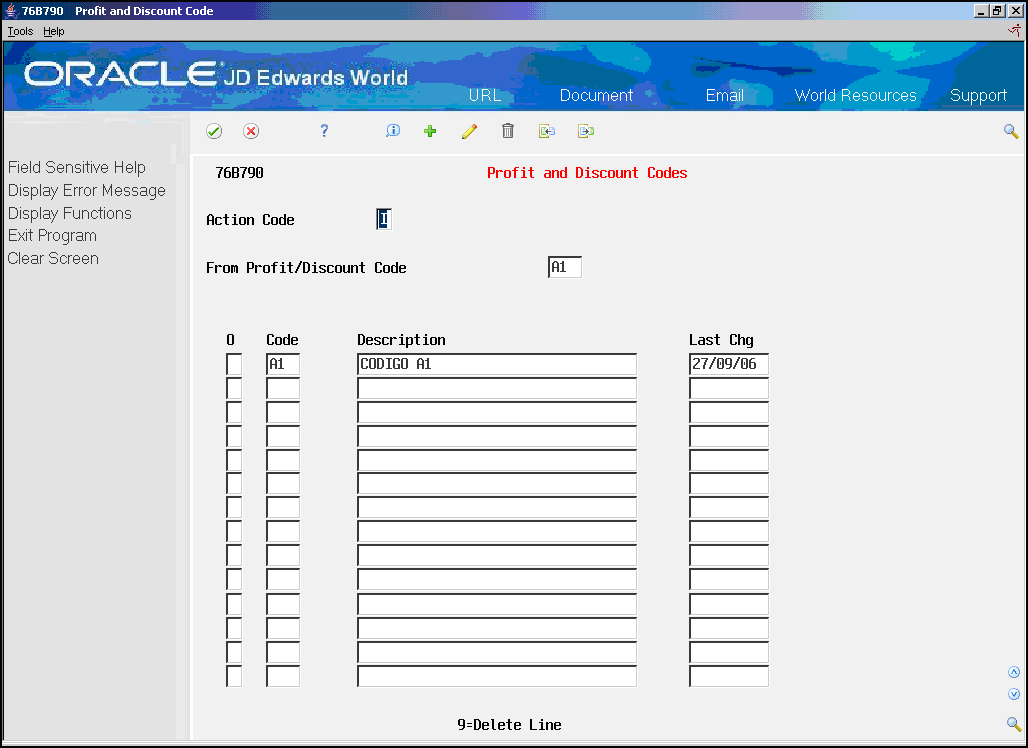Image resolution: width=1028 pixels, height=748 pixels.
Task: Click option field in CODIGO A1 row
Action: pyautogui.click(x=233, y=364)
